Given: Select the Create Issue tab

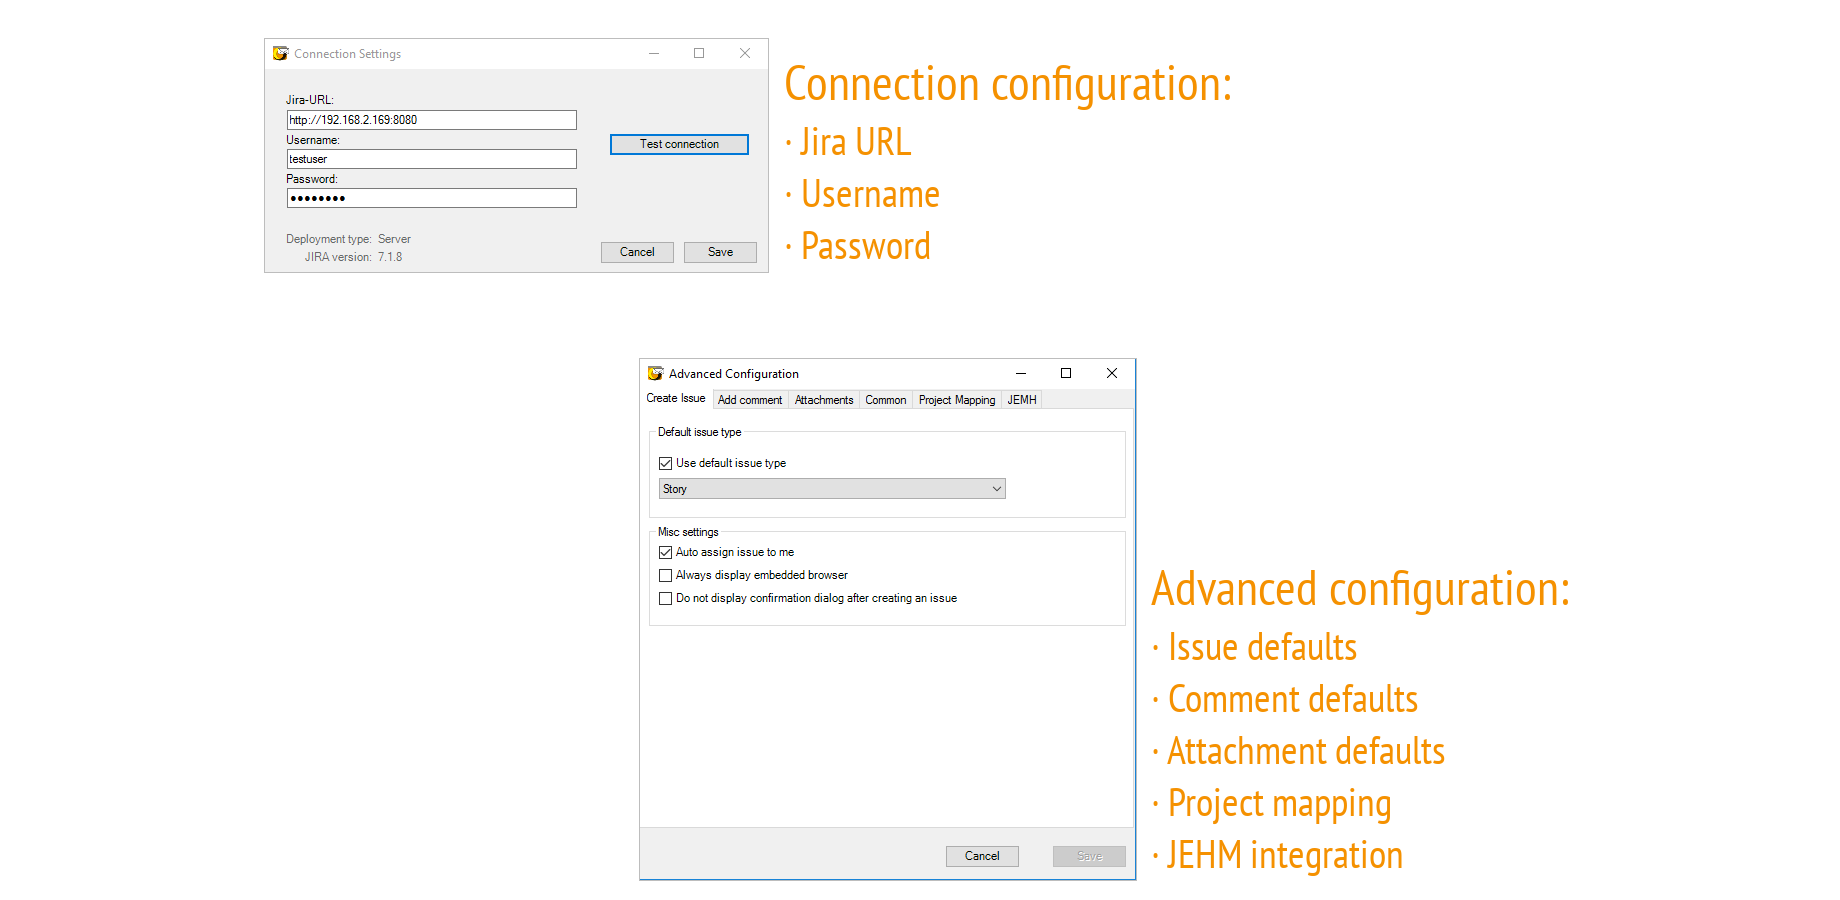Looking at the screenshot, I should pos(675,398).
